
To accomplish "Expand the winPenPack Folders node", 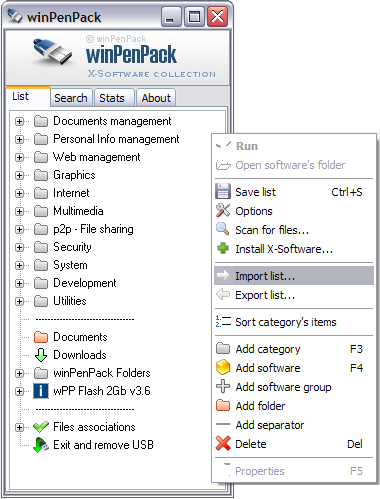I will tap(20, 374).
